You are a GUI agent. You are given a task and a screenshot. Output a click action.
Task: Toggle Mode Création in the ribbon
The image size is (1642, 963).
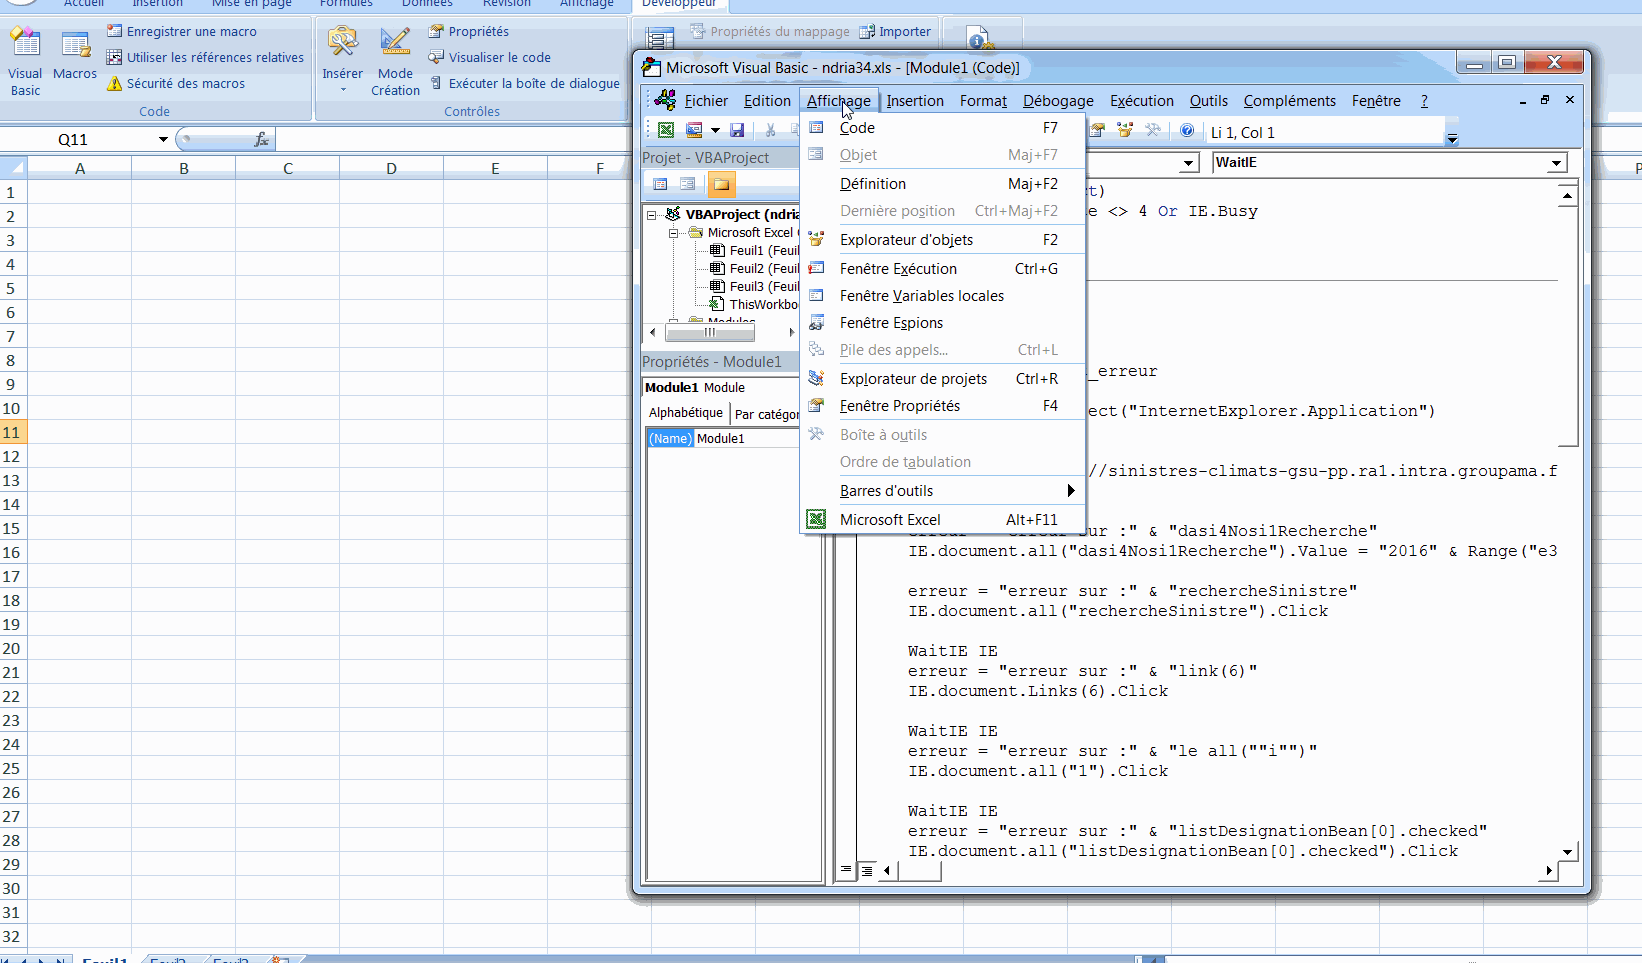[395, 62]
